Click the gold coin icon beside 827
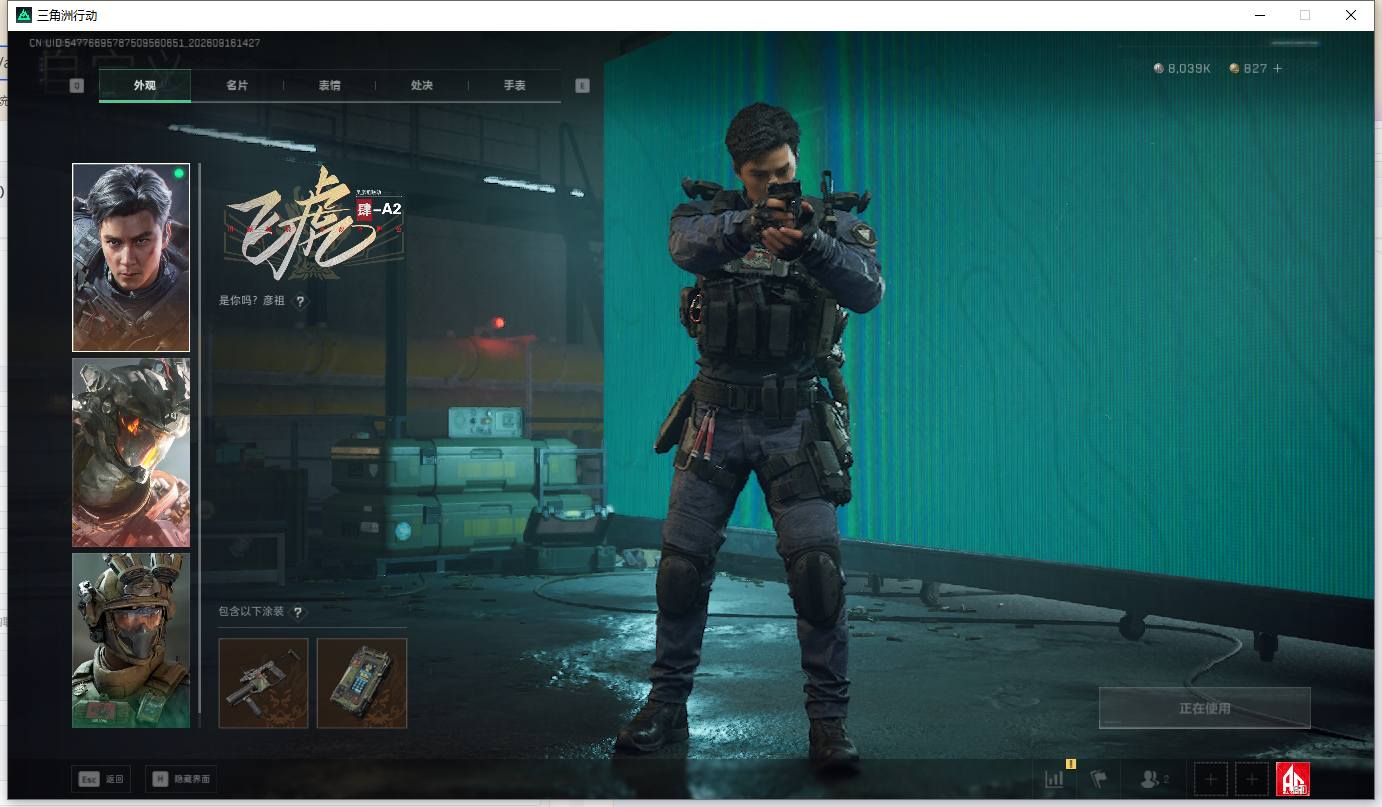 [x=1235, y=69]
